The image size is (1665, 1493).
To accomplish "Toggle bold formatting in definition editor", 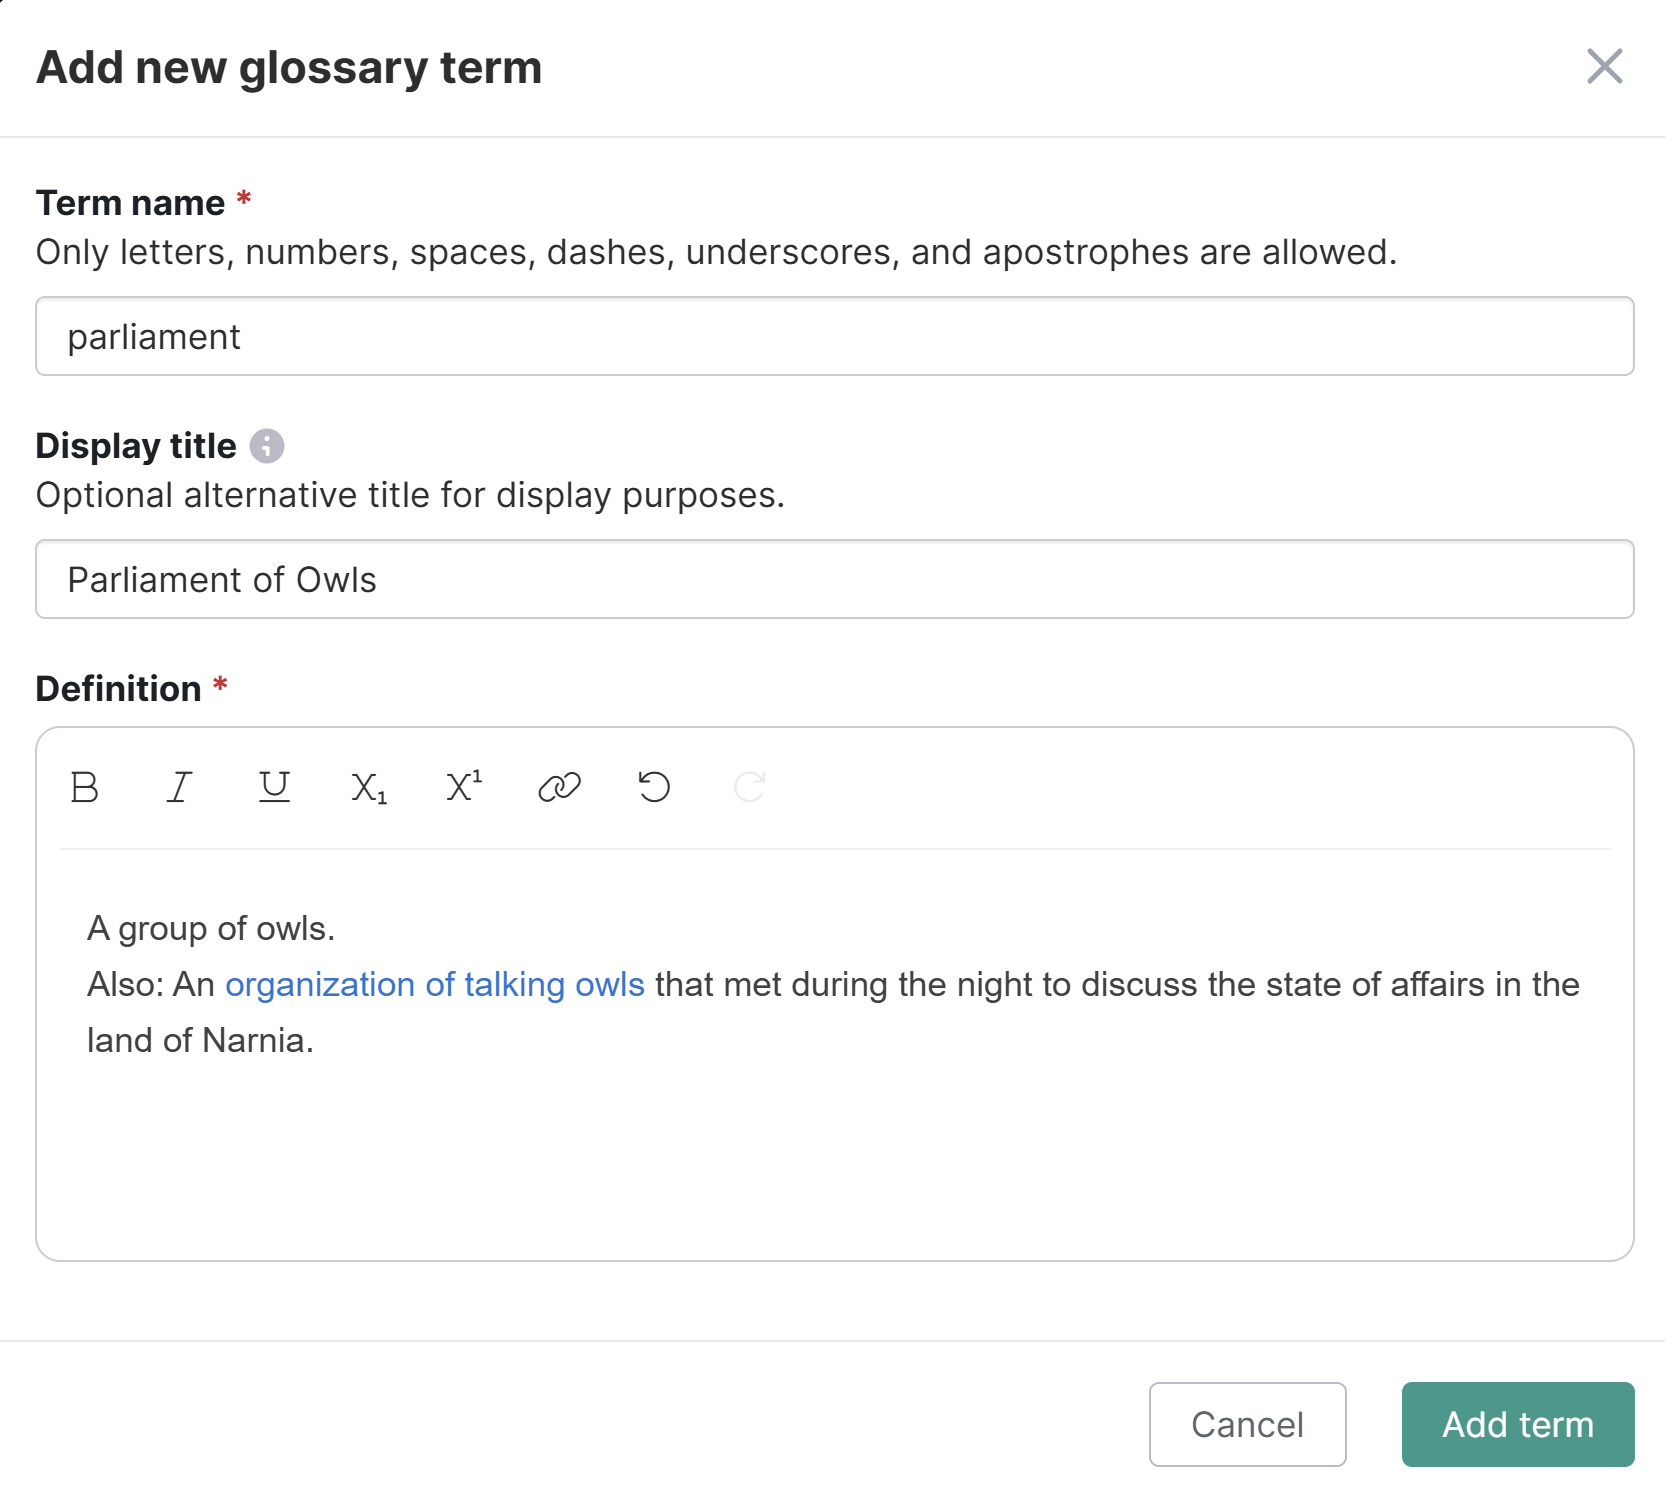I will tap(85, 788).
